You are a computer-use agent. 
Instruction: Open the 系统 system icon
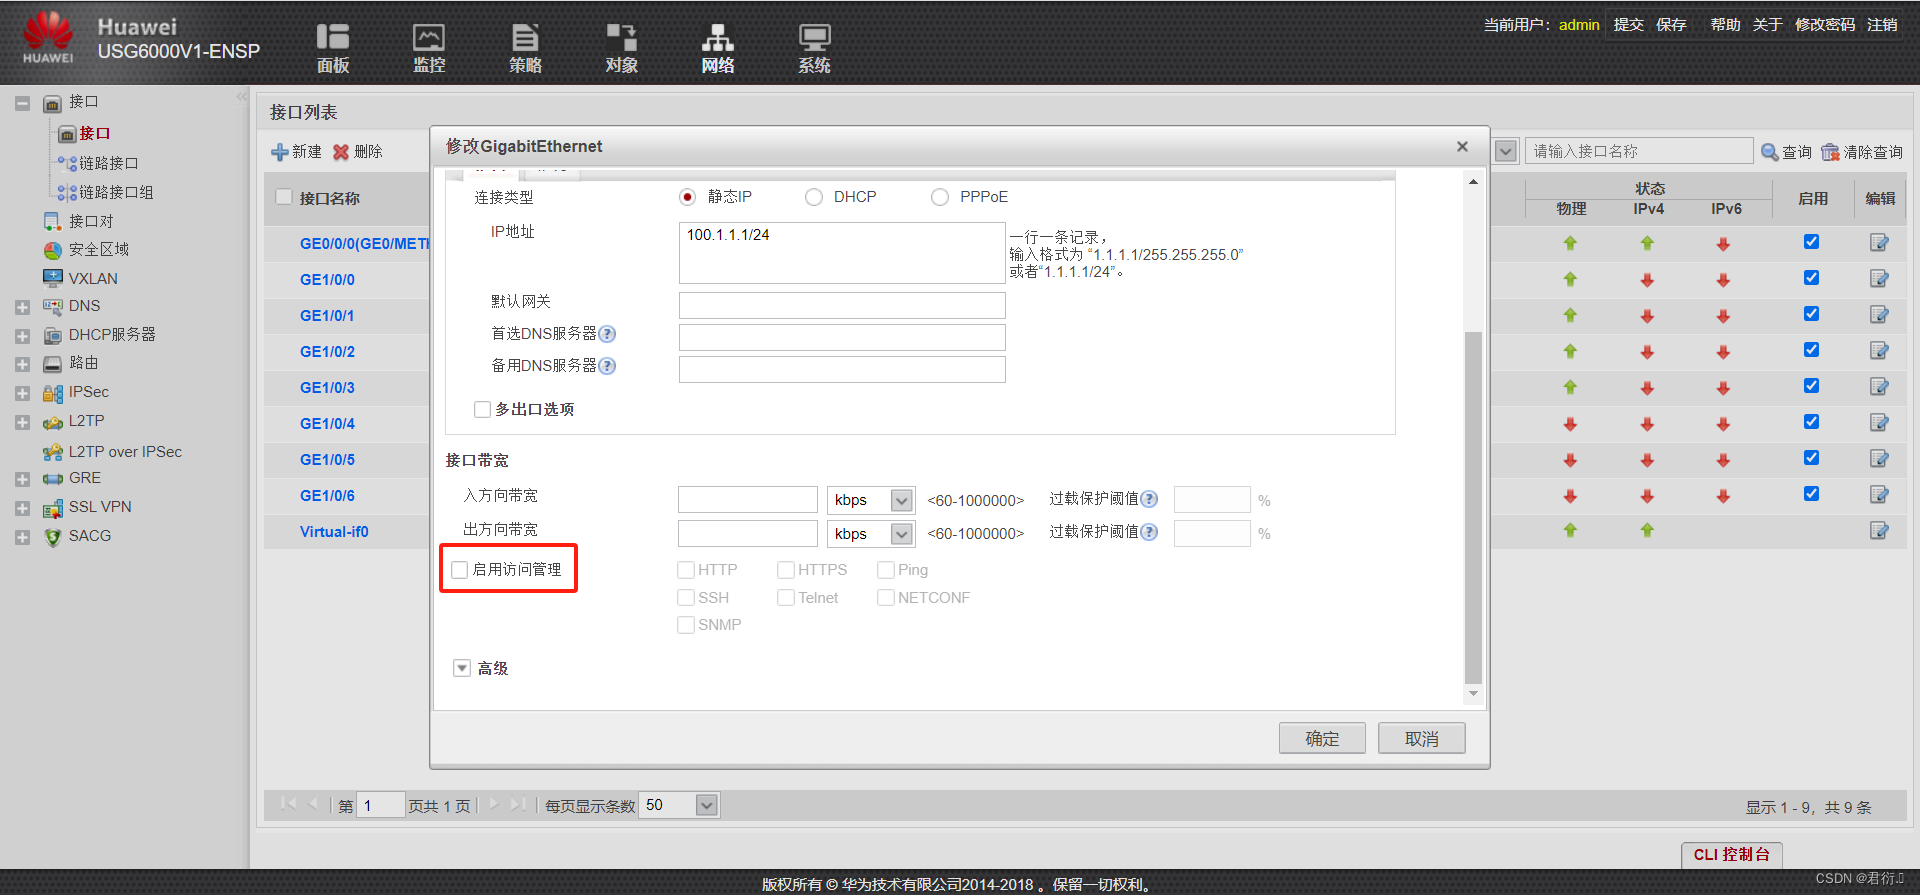coord(814,47)
